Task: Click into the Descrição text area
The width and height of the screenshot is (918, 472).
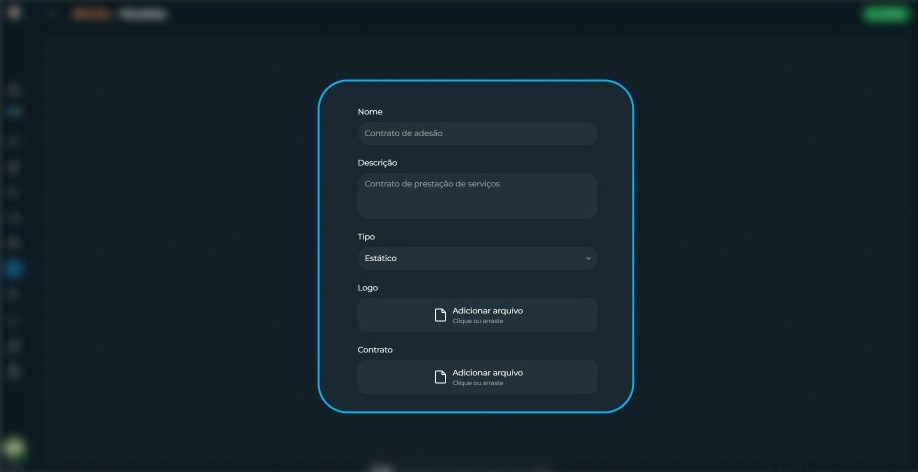Action: pyautogui.click(x=477, y=196)
